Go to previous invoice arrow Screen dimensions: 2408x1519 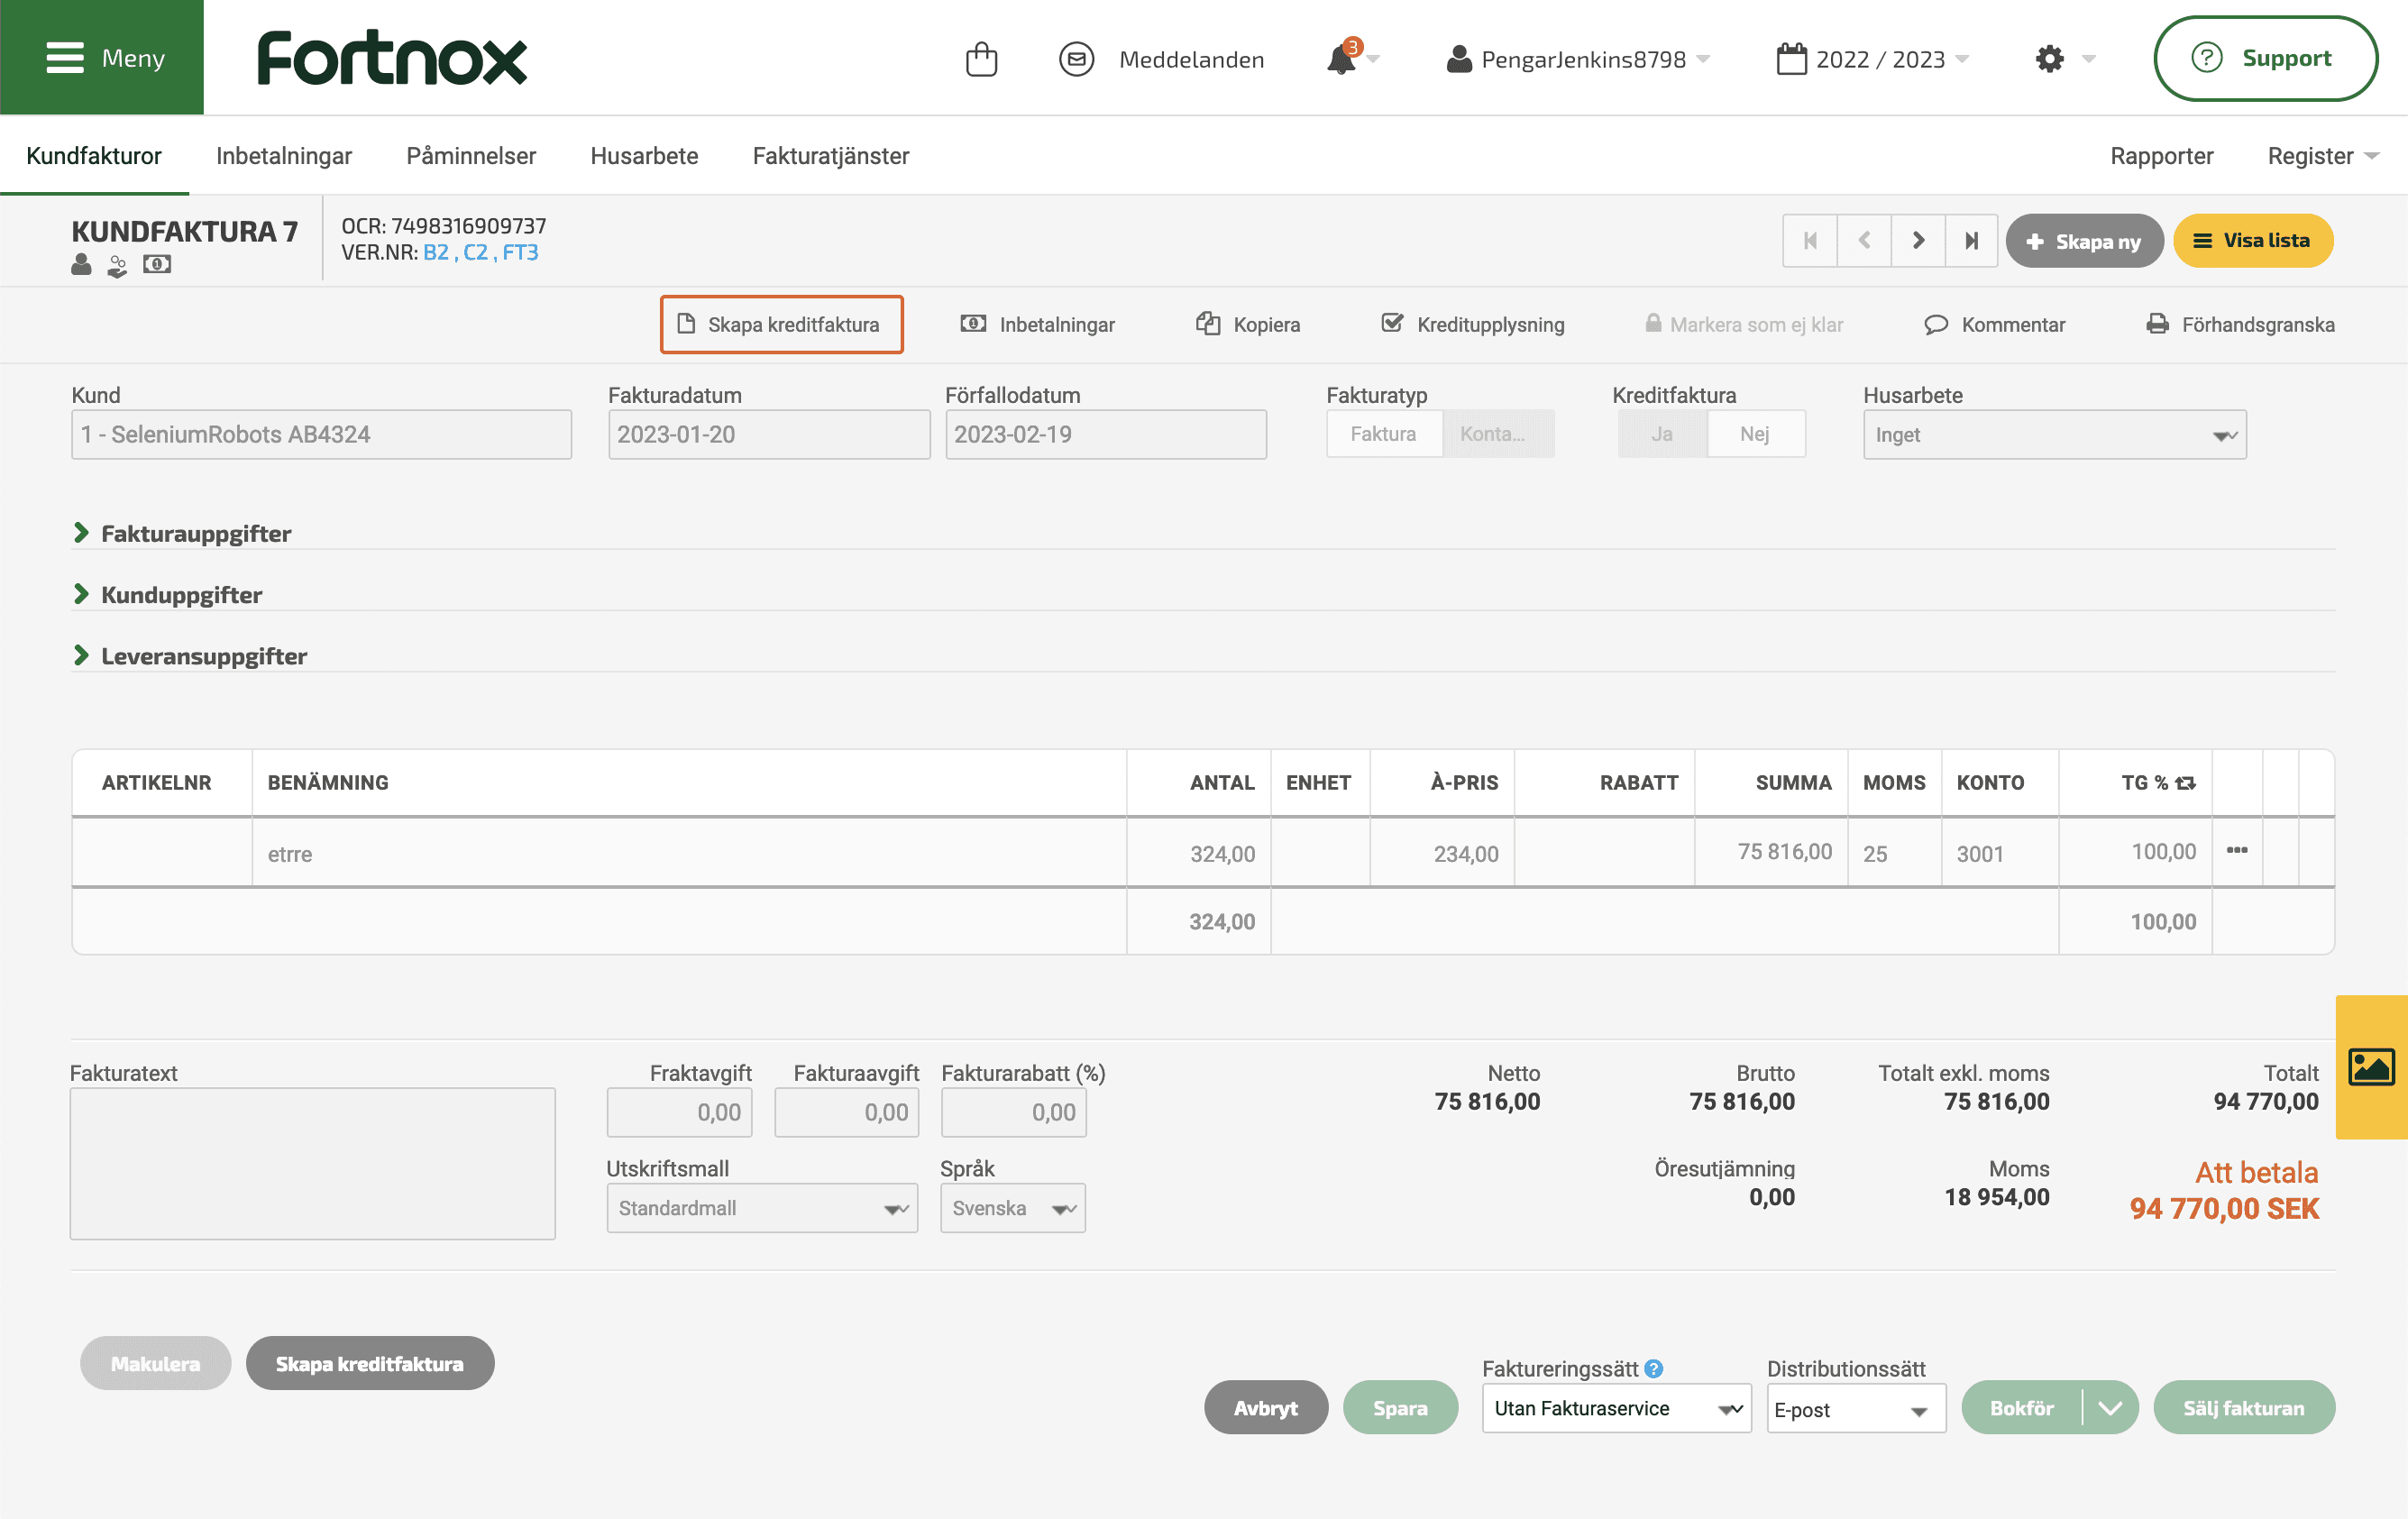pyautogui.click(x=1864, y=241)
